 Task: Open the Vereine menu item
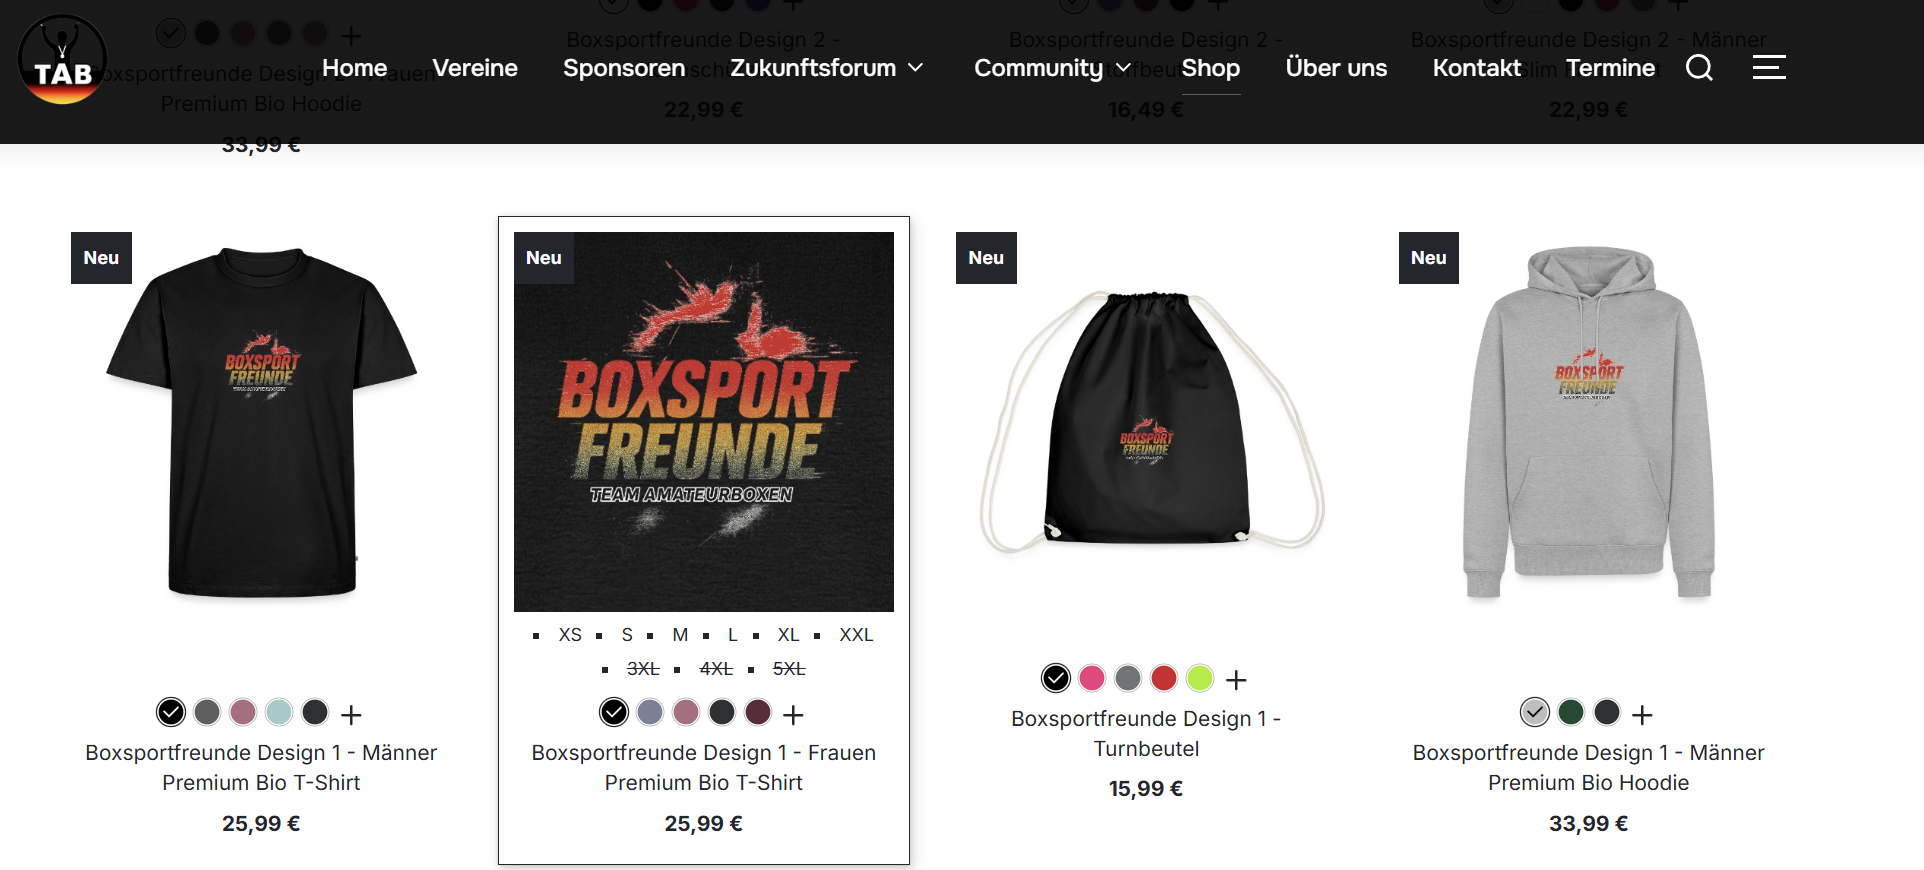(475, 68)
